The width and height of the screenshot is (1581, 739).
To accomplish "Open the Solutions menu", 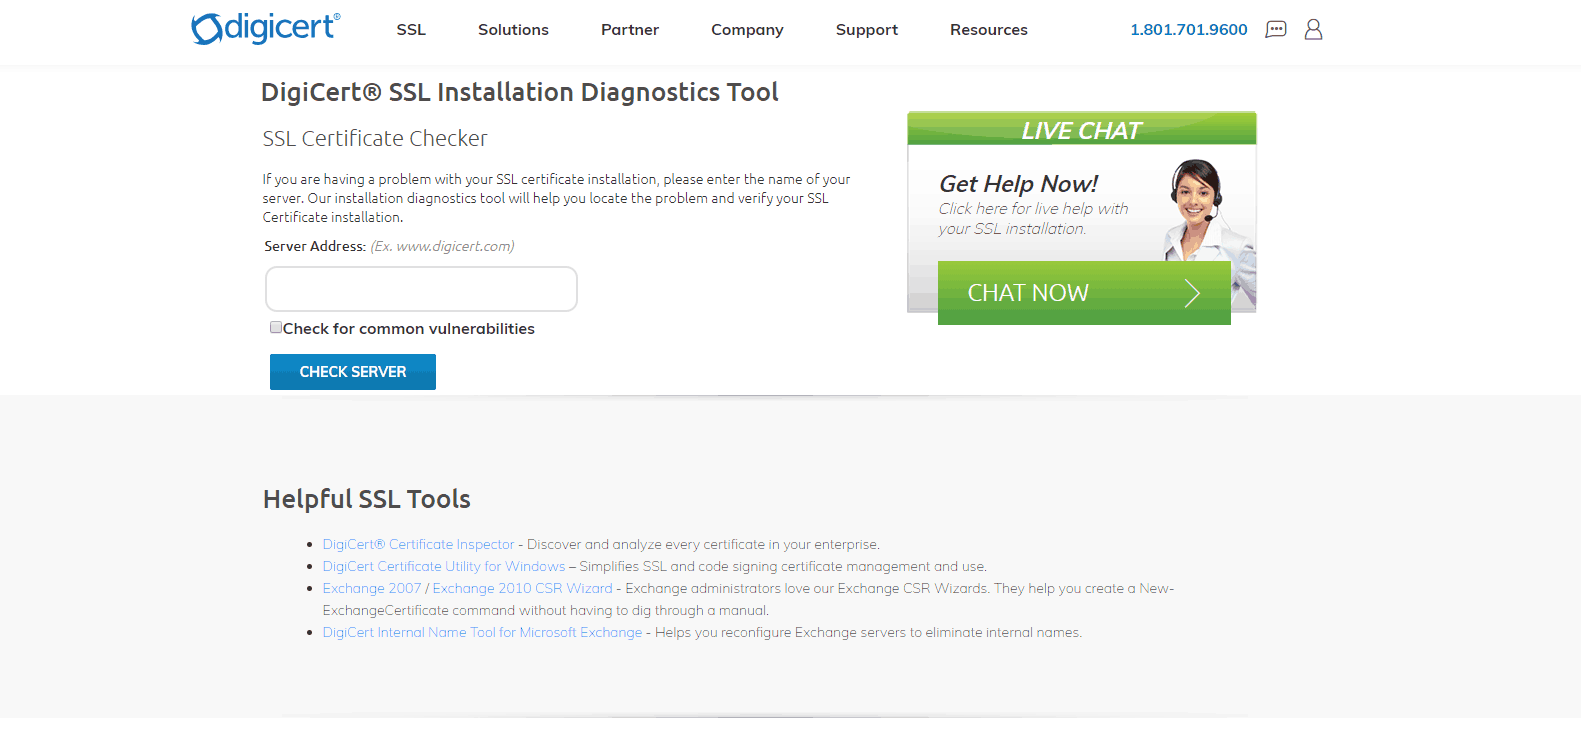I will [x=513, y=30].
